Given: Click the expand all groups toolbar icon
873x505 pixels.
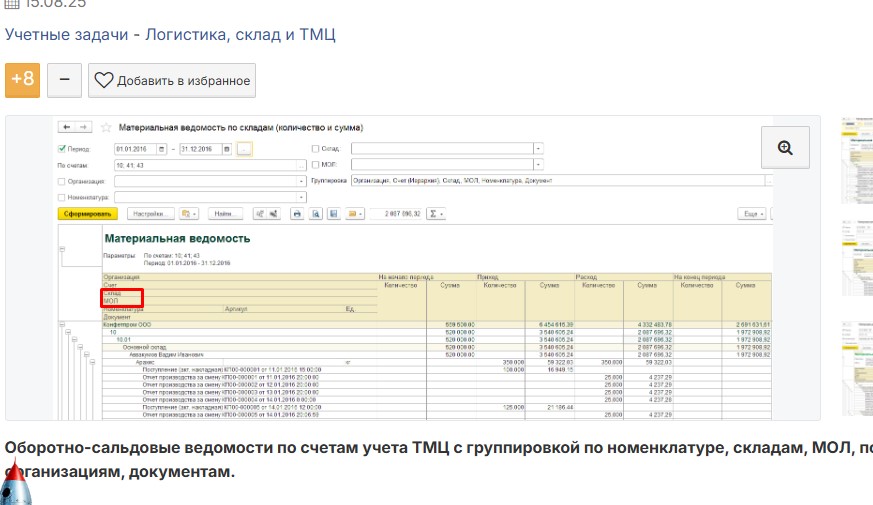Looking at the screenshot, I should [273, 214].
